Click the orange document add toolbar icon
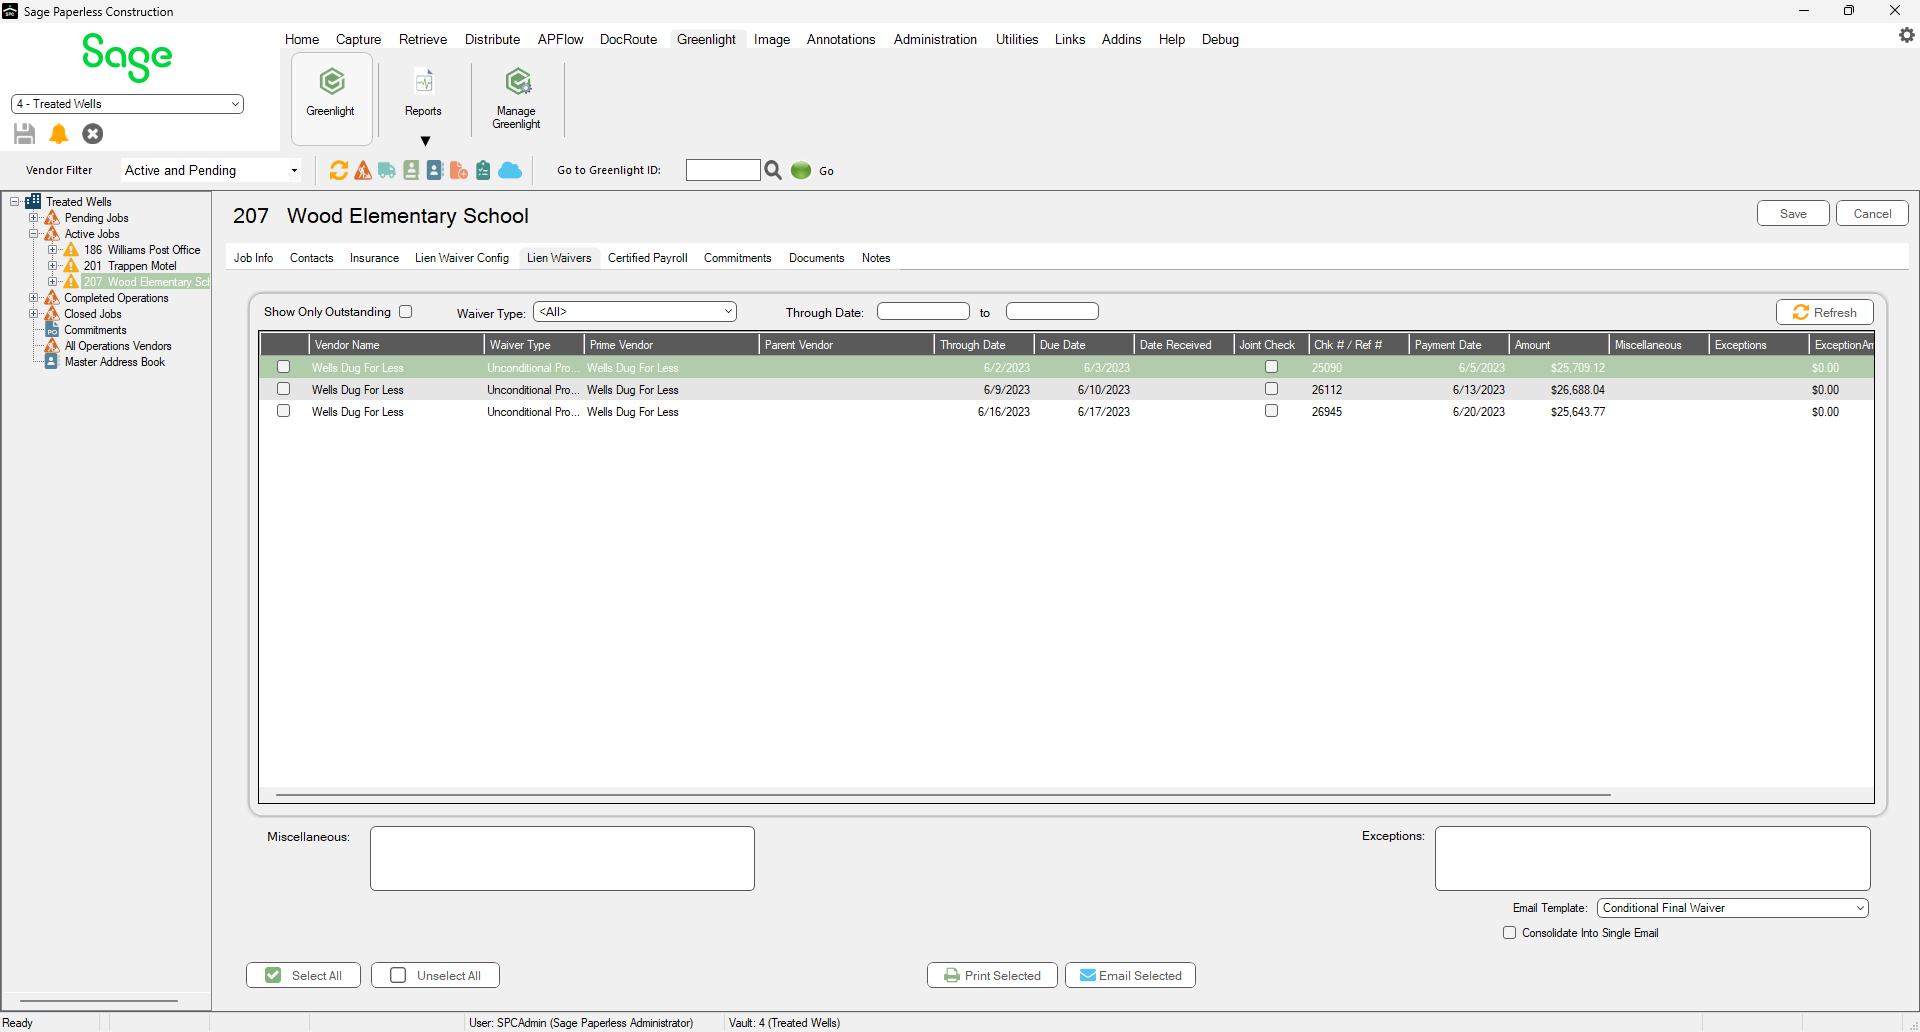 pyautogui.click(x=459, y=171)
